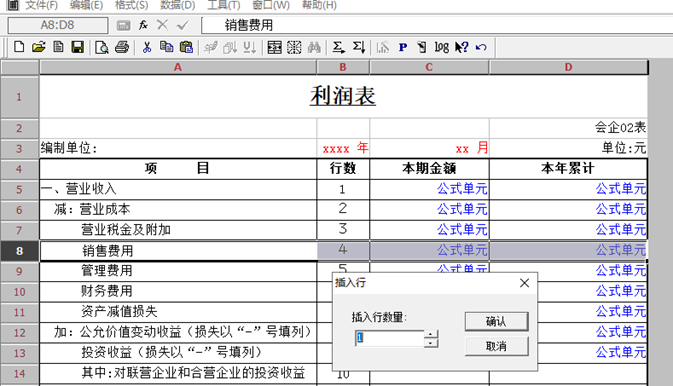Save the report with the floppy disk icon

[78, 47]
